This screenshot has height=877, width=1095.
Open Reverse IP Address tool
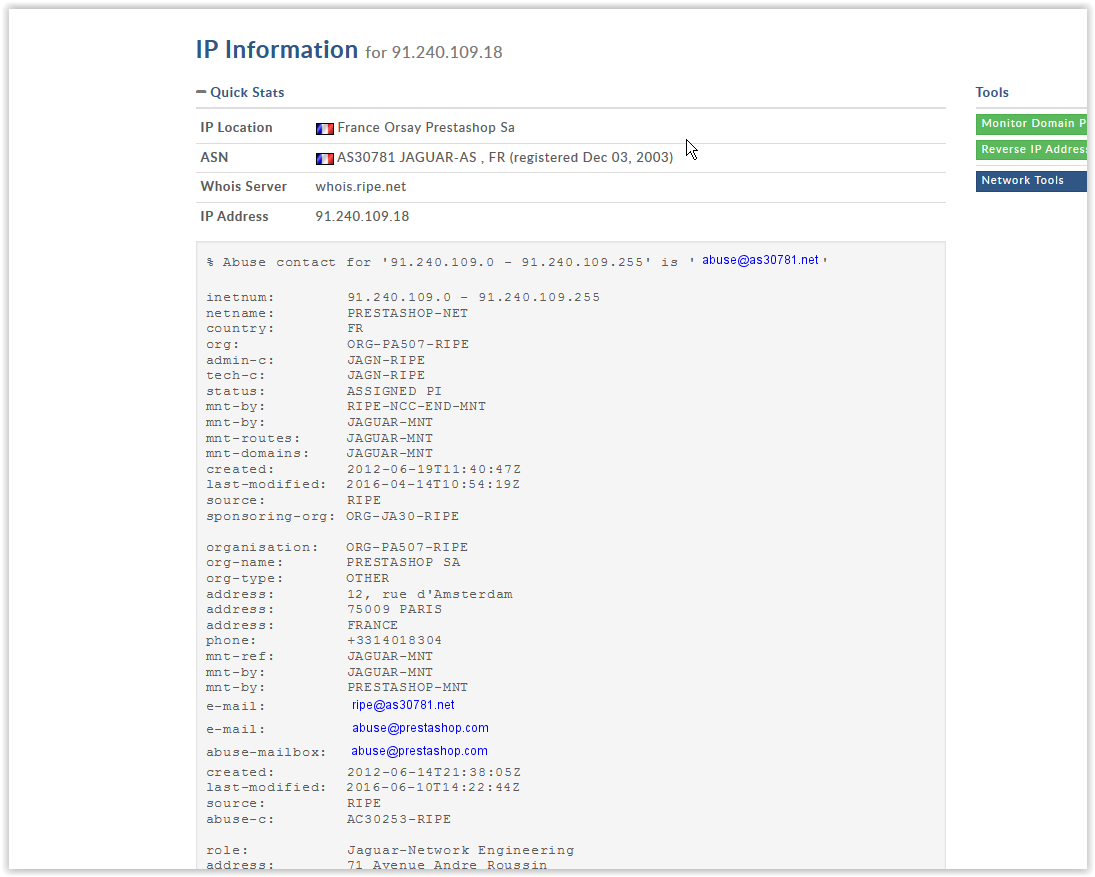click(x=1031, y=149)
